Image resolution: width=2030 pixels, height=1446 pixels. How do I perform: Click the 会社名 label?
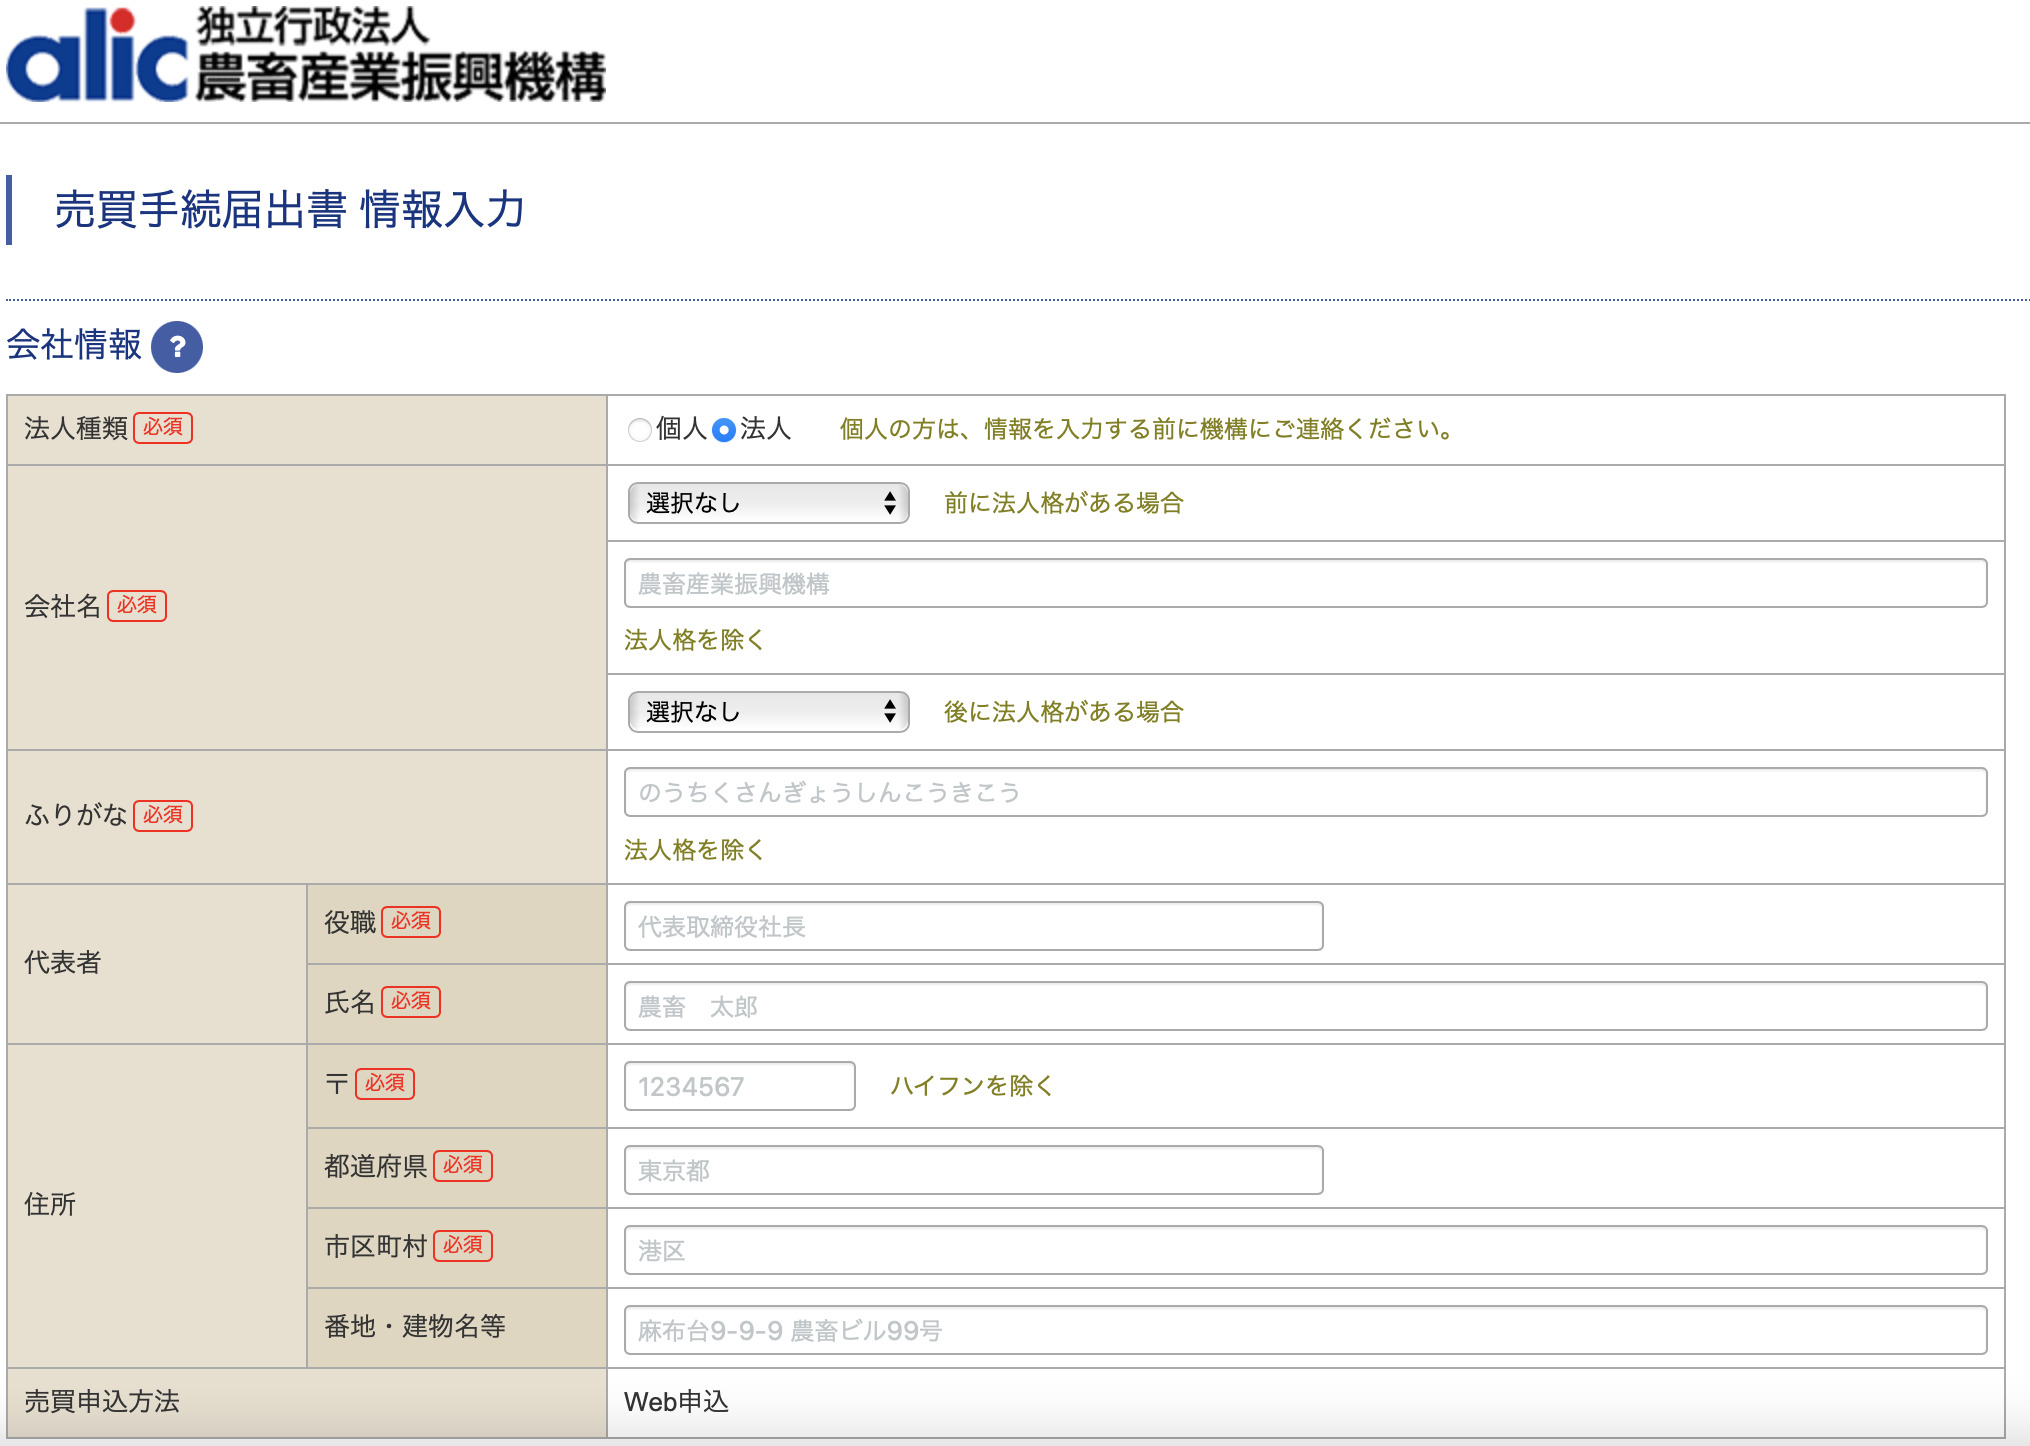click(x=62, y=606)
